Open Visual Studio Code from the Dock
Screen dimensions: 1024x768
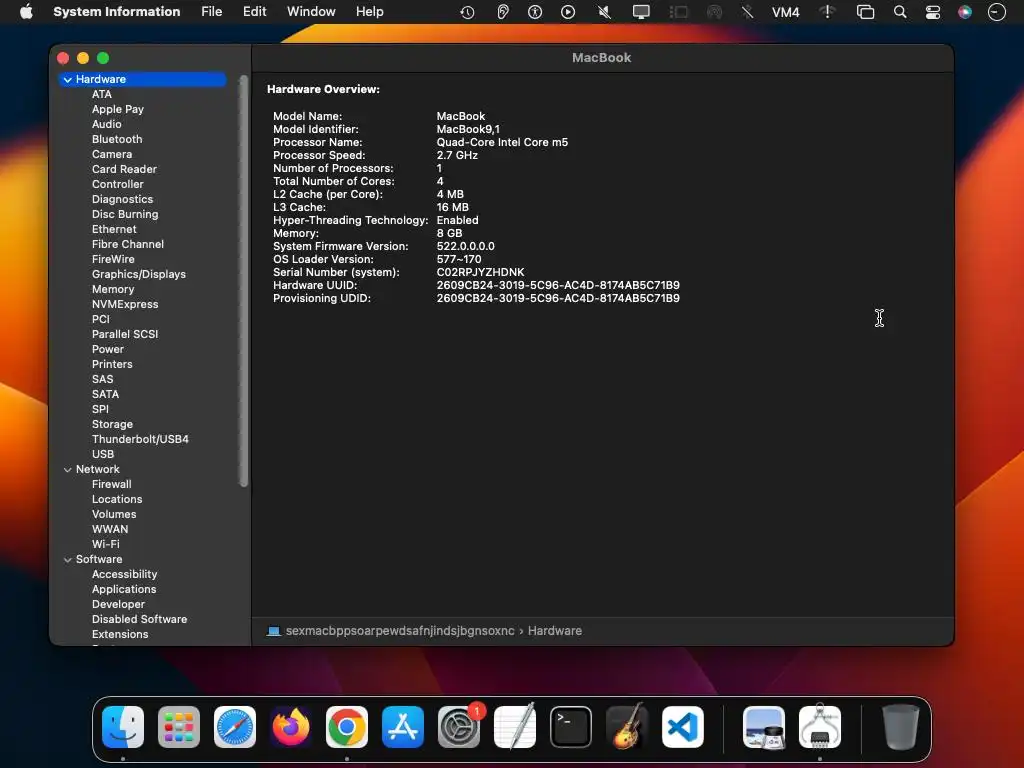click(x=683, y=727)
